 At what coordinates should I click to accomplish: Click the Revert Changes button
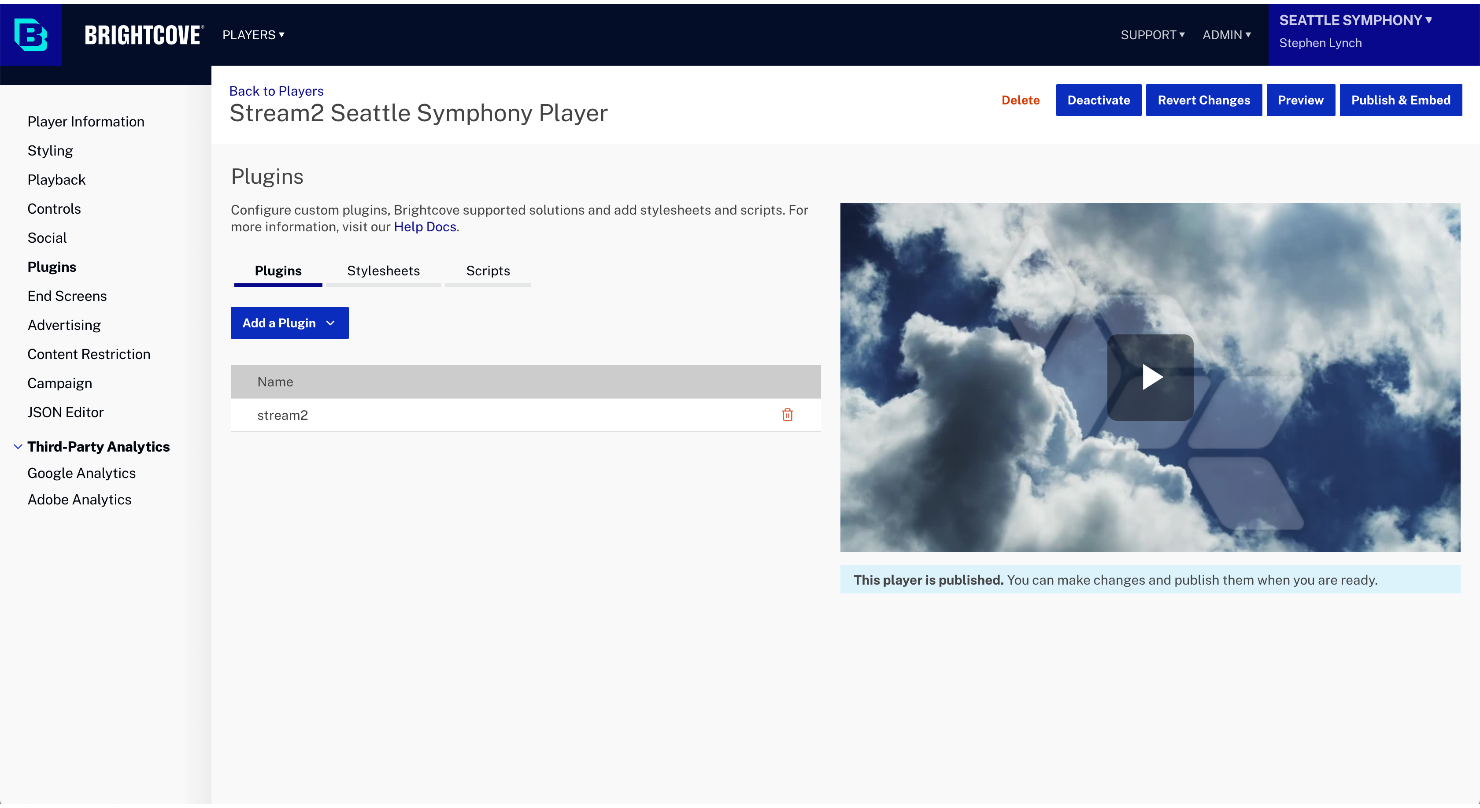point(1204,100)
